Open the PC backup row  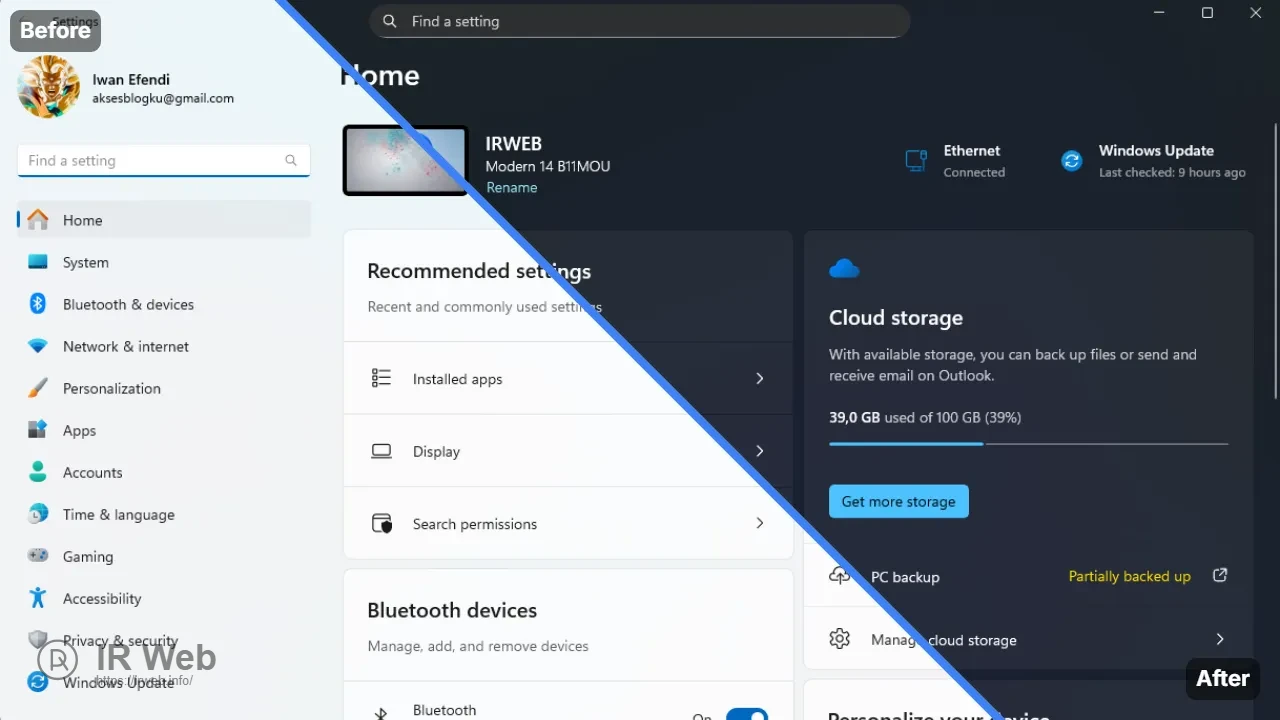coord(1029,576)
